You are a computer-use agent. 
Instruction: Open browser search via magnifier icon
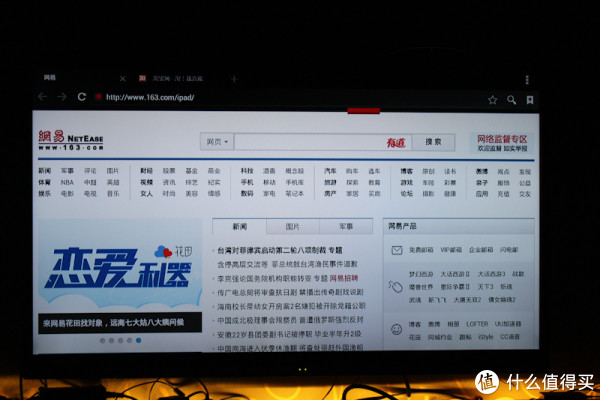(x=512, y=100)
